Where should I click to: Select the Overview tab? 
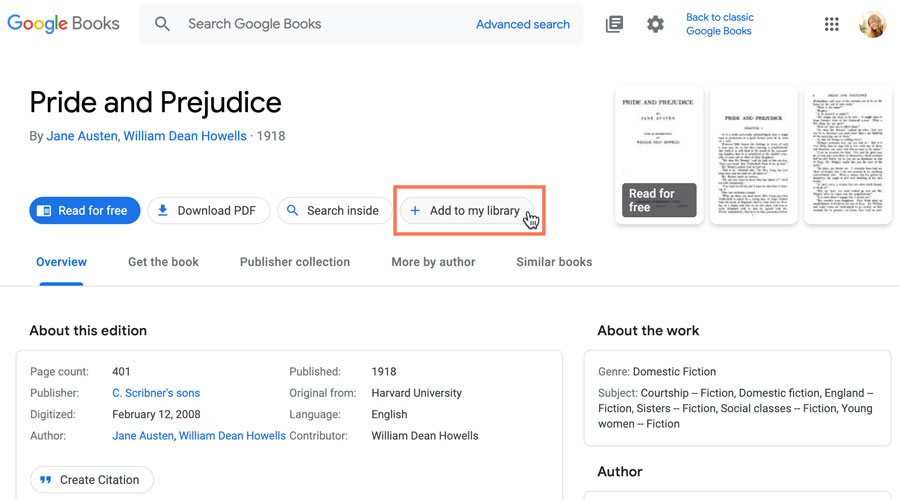pyautogui.click(x=61, y=262)
